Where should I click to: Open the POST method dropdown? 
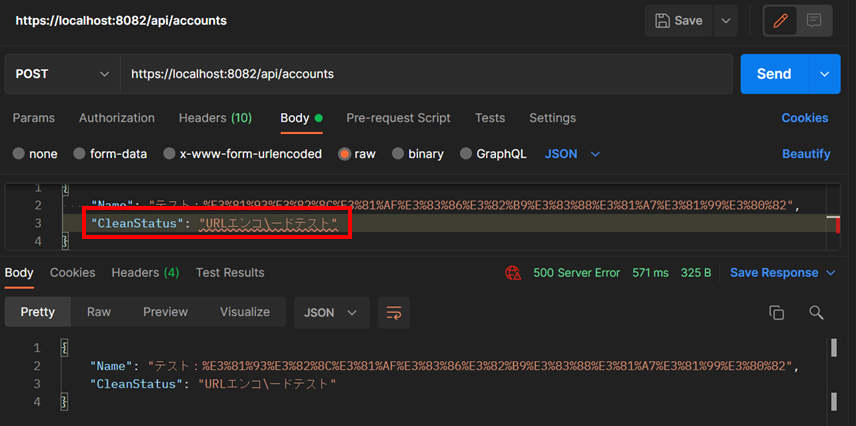click(62, 74)
